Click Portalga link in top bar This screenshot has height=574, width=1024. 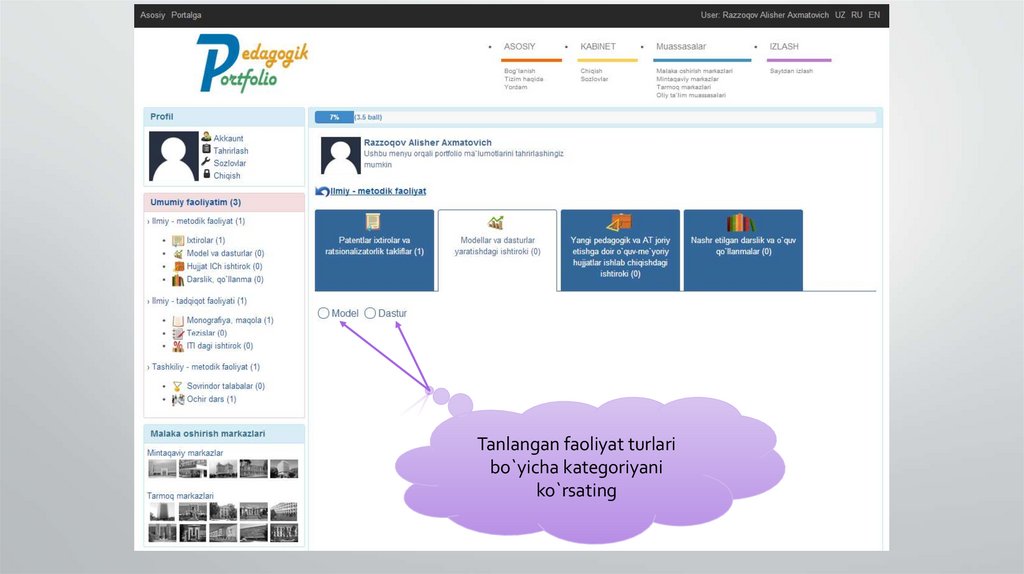pyautogui.click(x=186, y=15)
